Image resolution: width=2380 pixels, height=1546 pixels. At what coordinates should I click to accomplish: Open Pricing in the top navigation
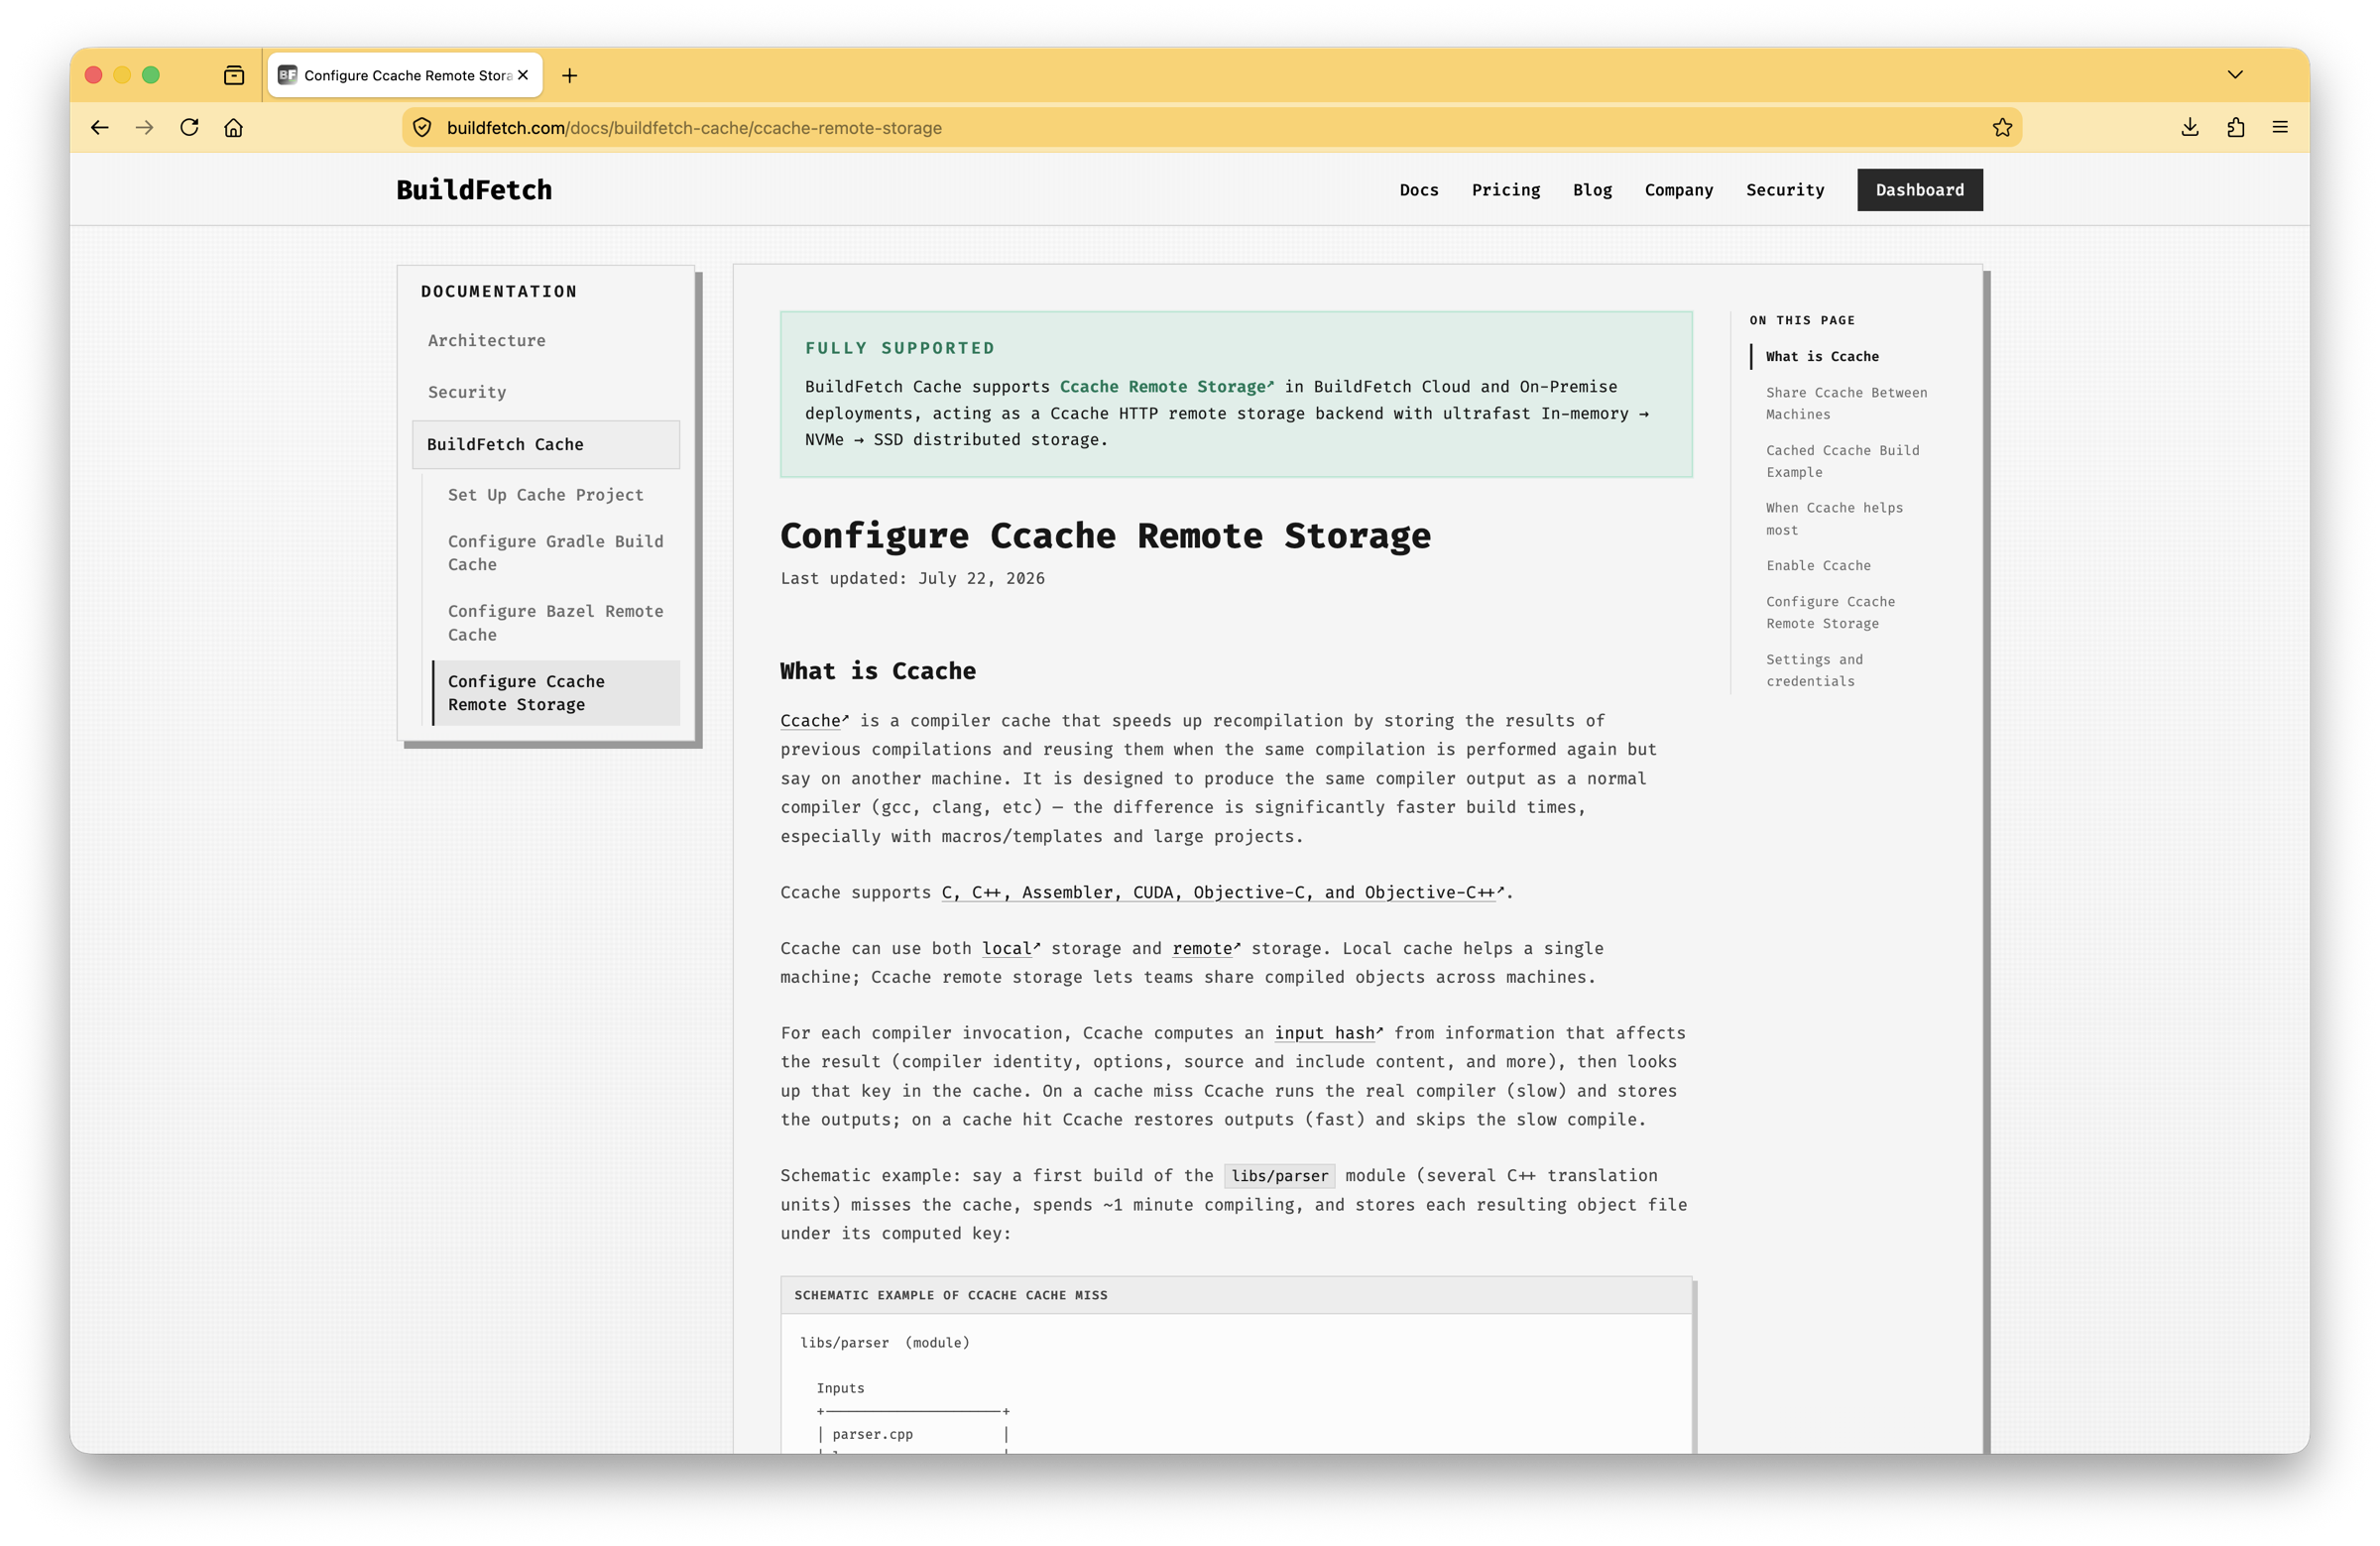click(1505, 190)
